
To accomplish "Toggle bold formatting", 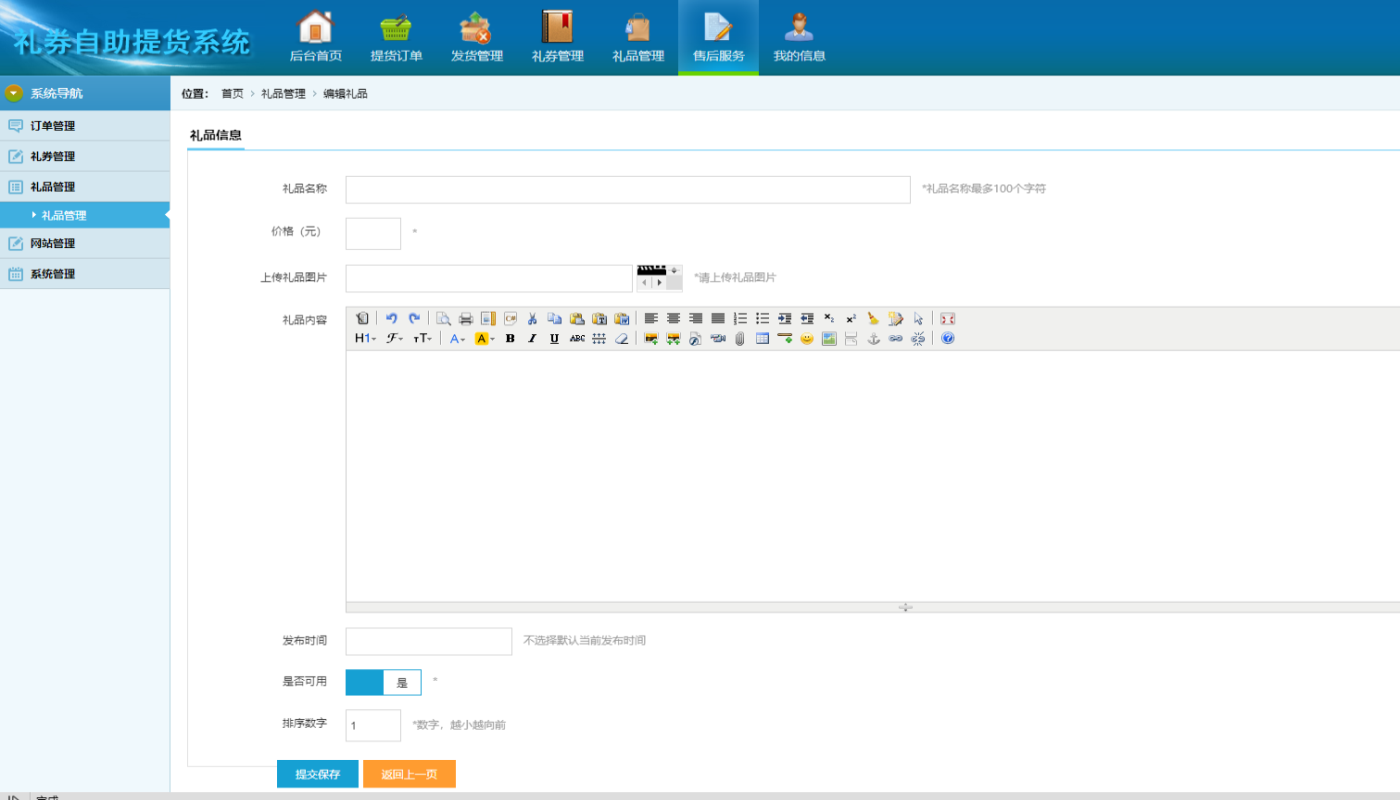I will point(510,339).
